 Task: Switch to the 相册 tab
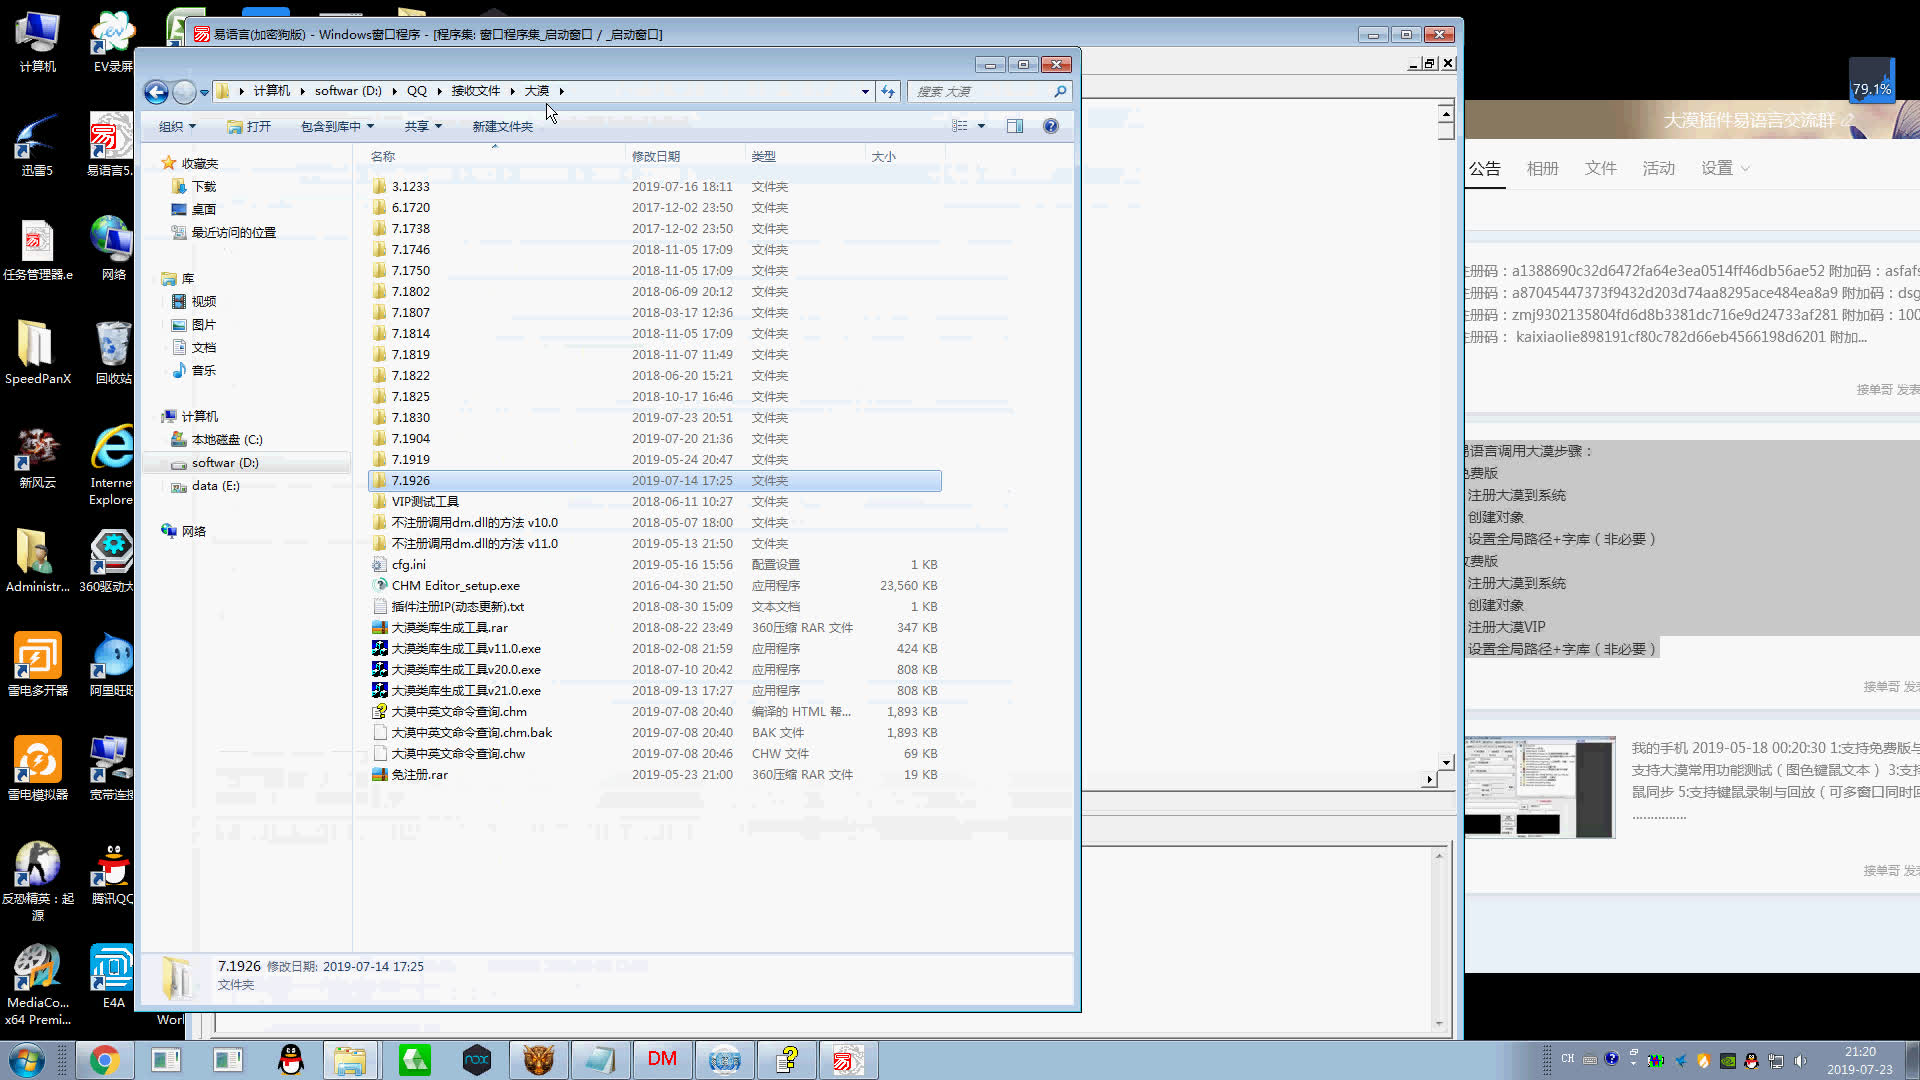point(1542,168)
